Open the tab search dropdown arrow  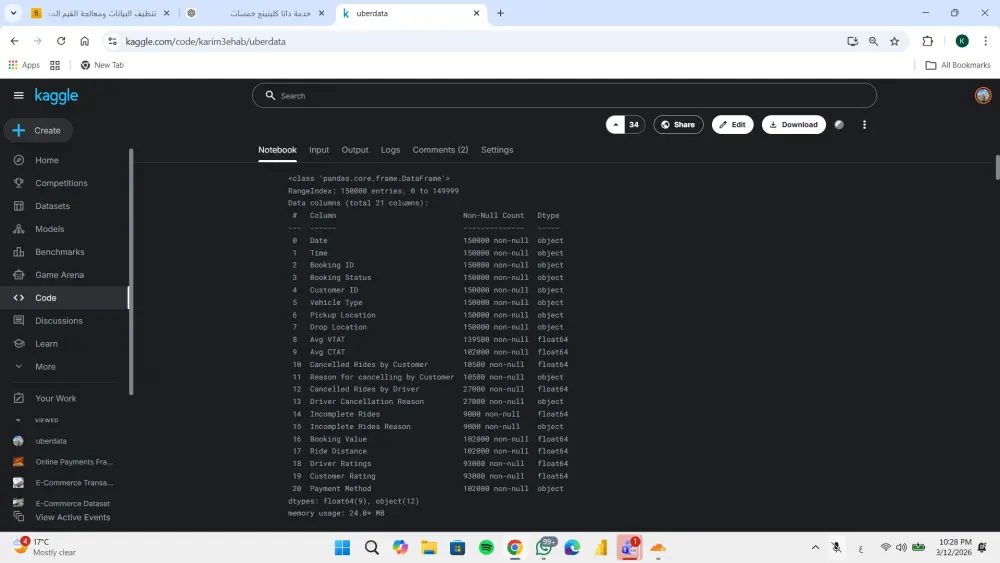click(x=13, y=13)
